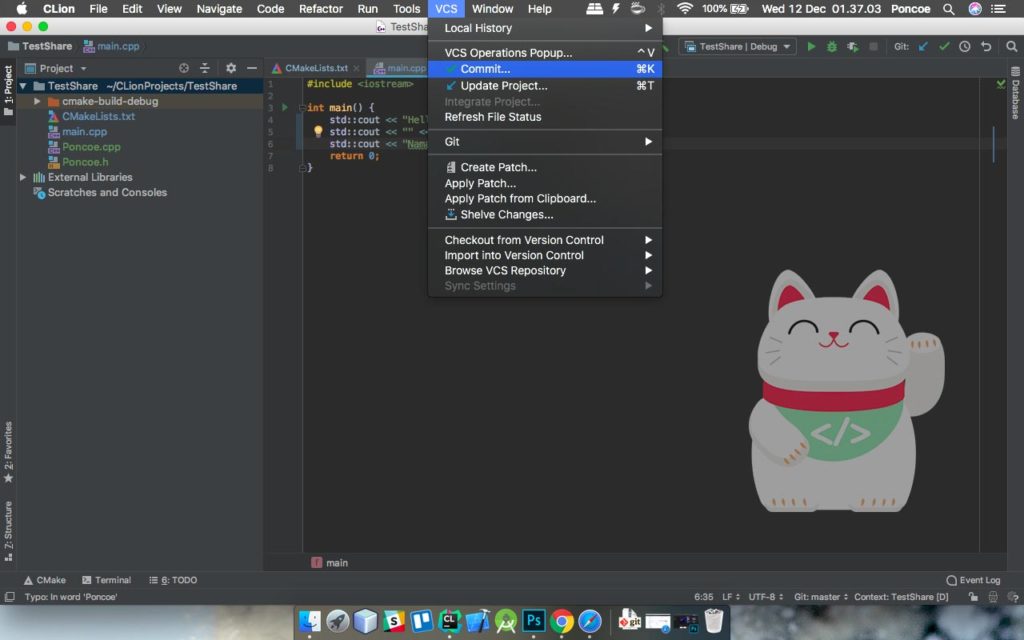The height and width of the screenshot is (640, 1024).
Task: Change LF line separator in status bar
Action: pyautogui.click(x=731, y=597)
